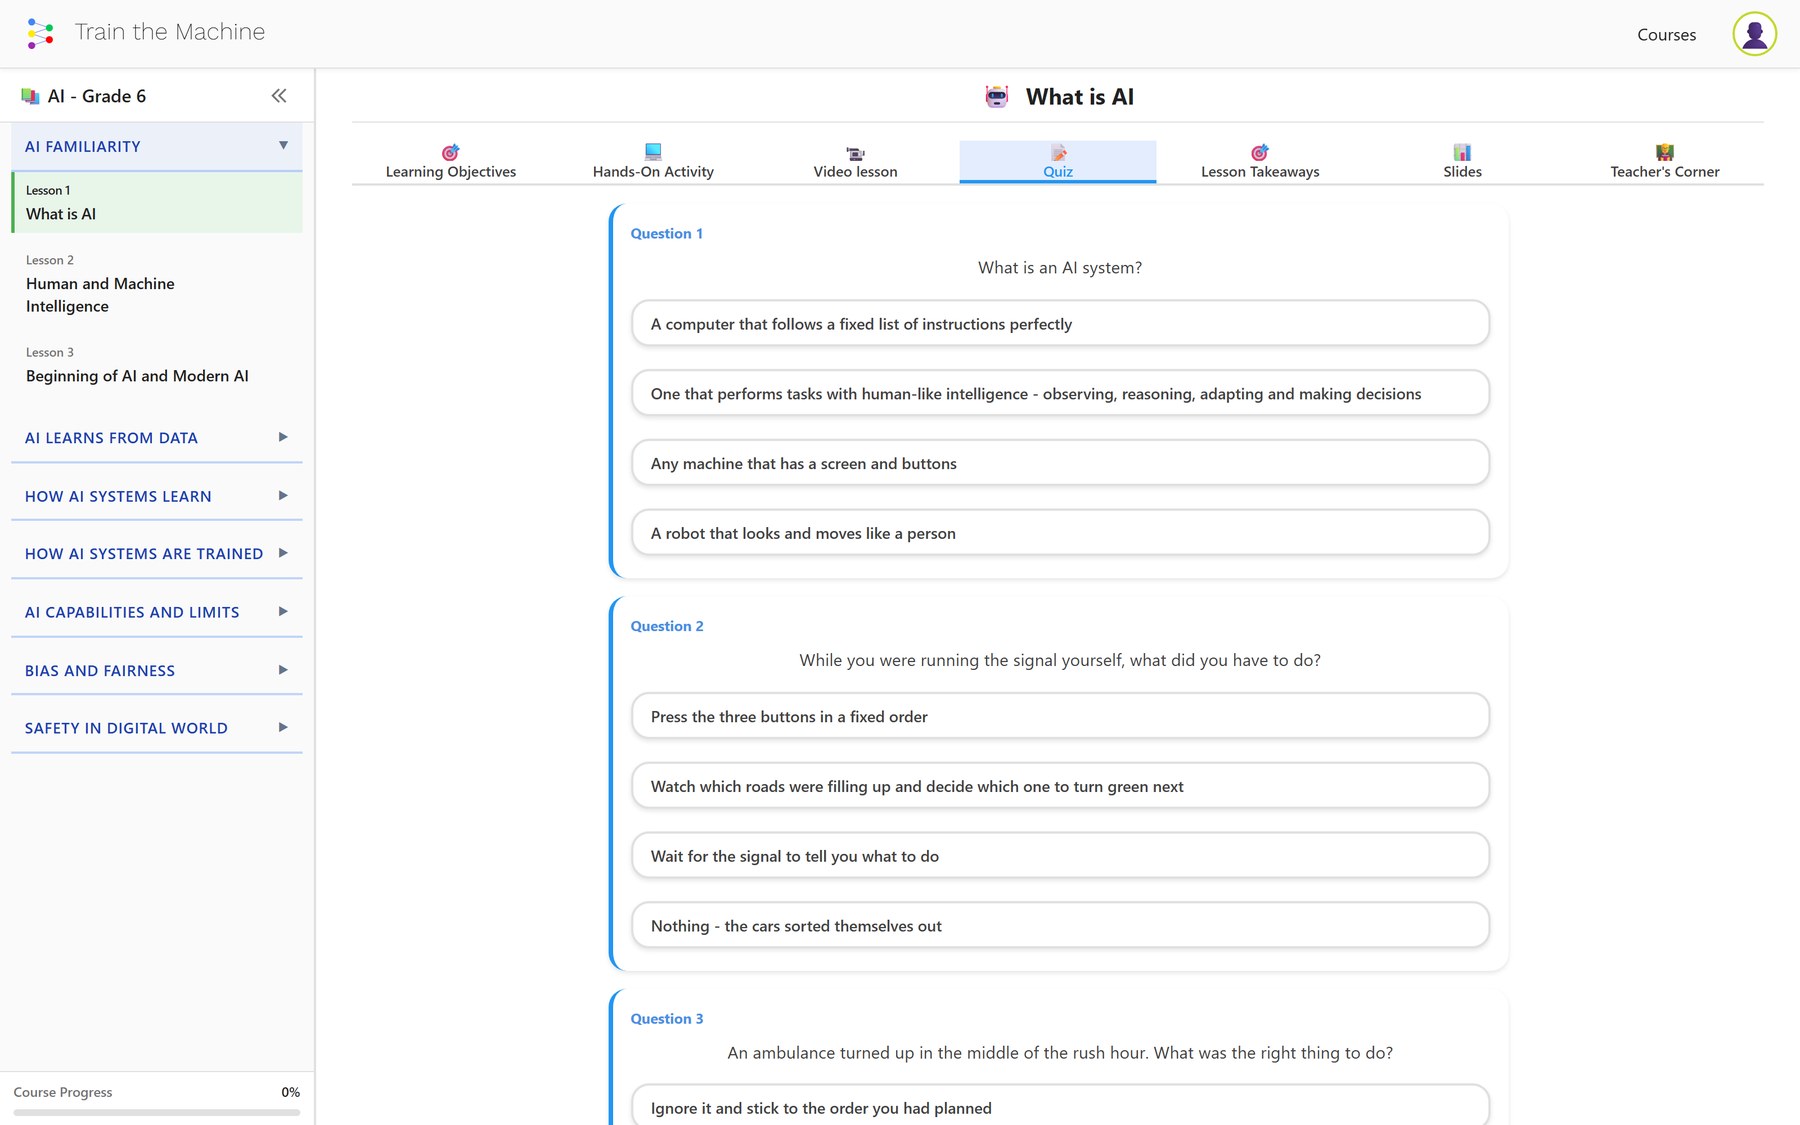Choose 'Watch which roads were filling up' answer
The width and height of the screenshot is (1800, 1125).
[x=1060, y=786]
